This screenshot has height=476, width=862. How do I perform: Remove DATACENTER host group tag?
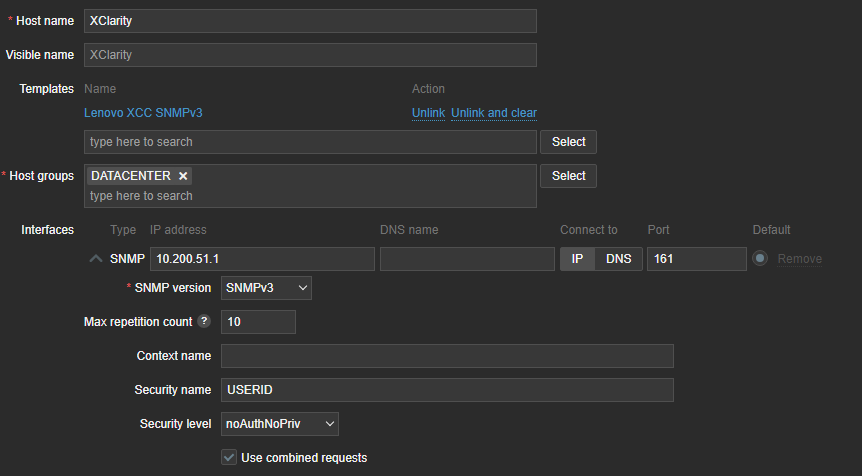pyautogui.click(x=183, y=176)
